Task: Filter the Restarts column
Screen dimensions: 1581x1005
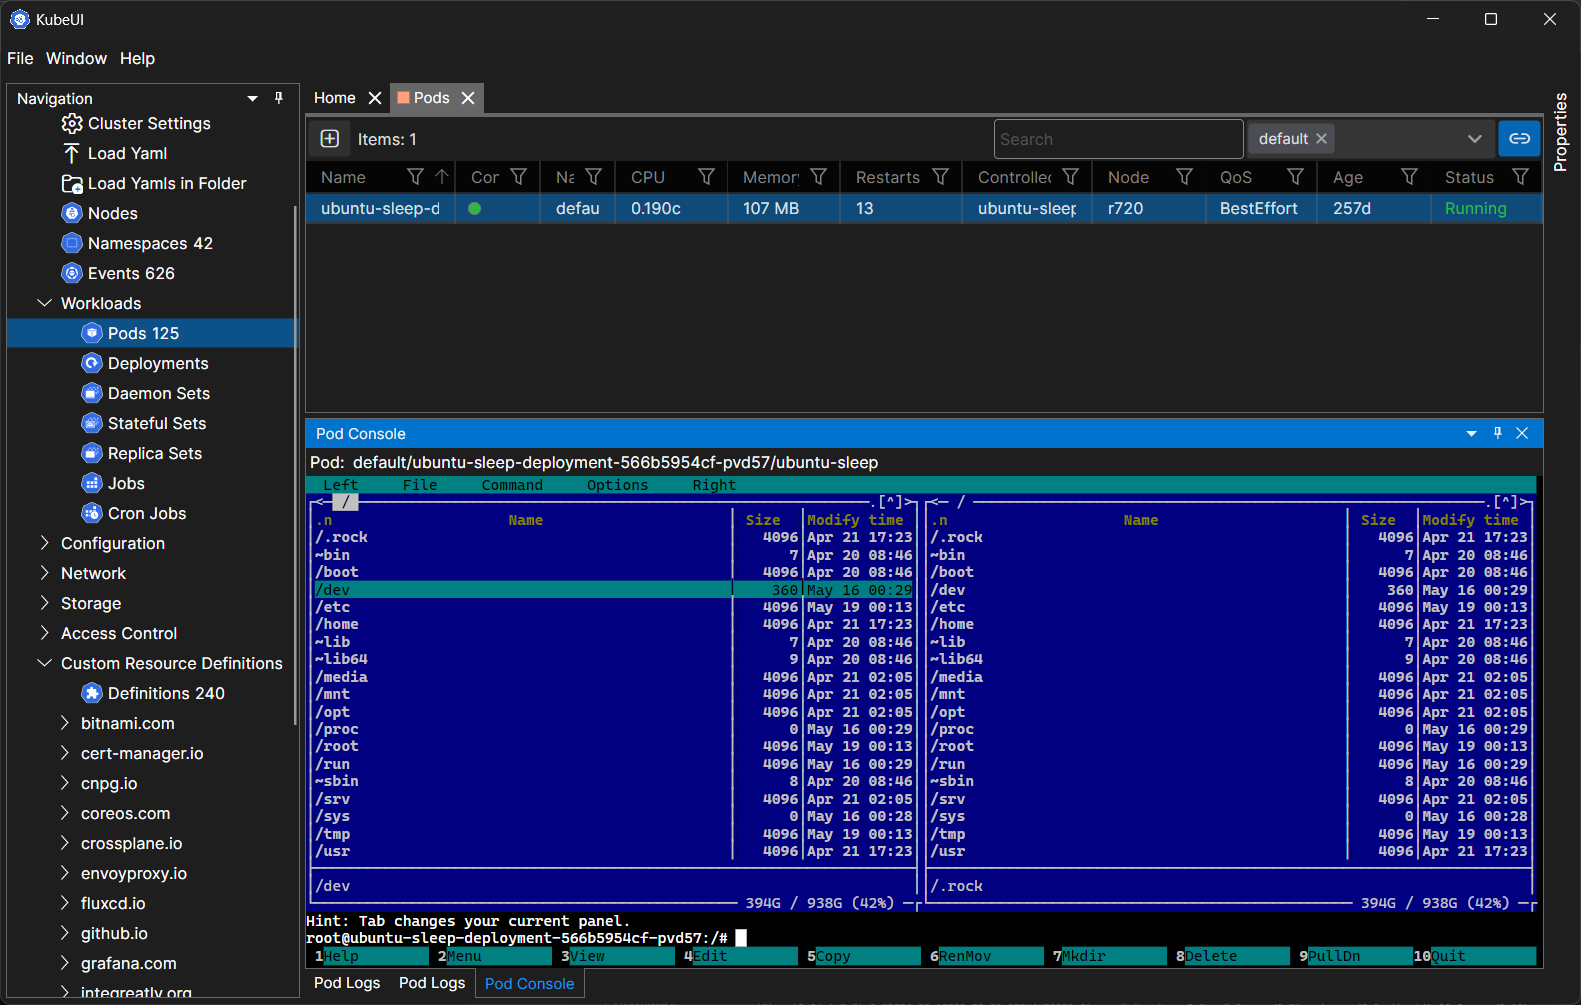Action: (x=940, y=177)
